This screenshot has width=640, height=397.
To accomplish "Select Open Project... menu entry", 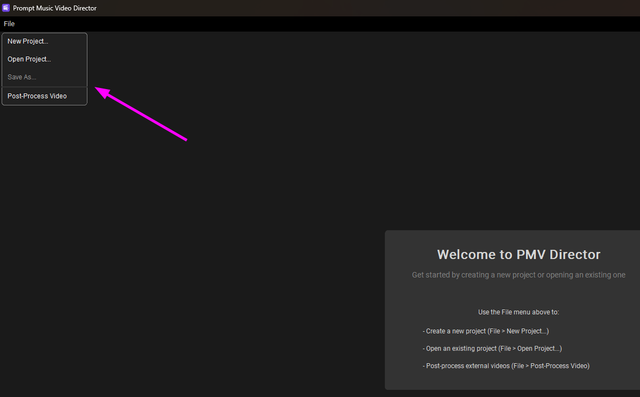I will [x=44, y=59].
